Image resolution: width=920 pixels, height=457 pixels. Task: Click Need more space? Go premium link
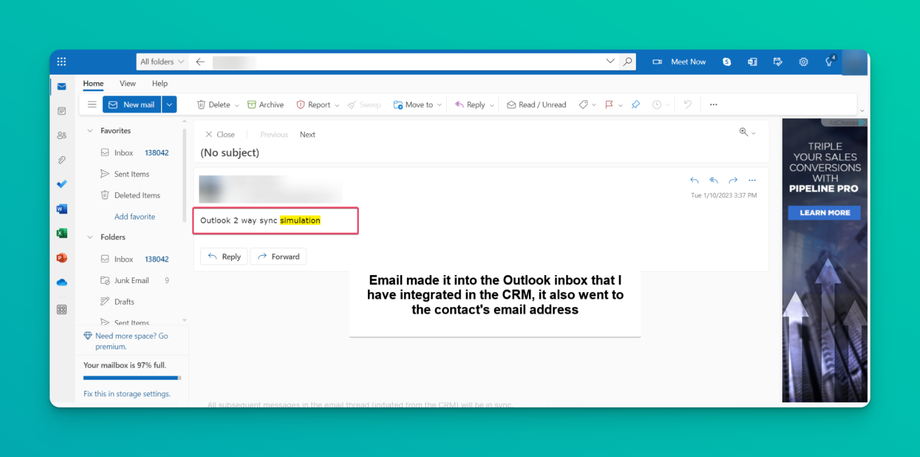coord(131,341)
